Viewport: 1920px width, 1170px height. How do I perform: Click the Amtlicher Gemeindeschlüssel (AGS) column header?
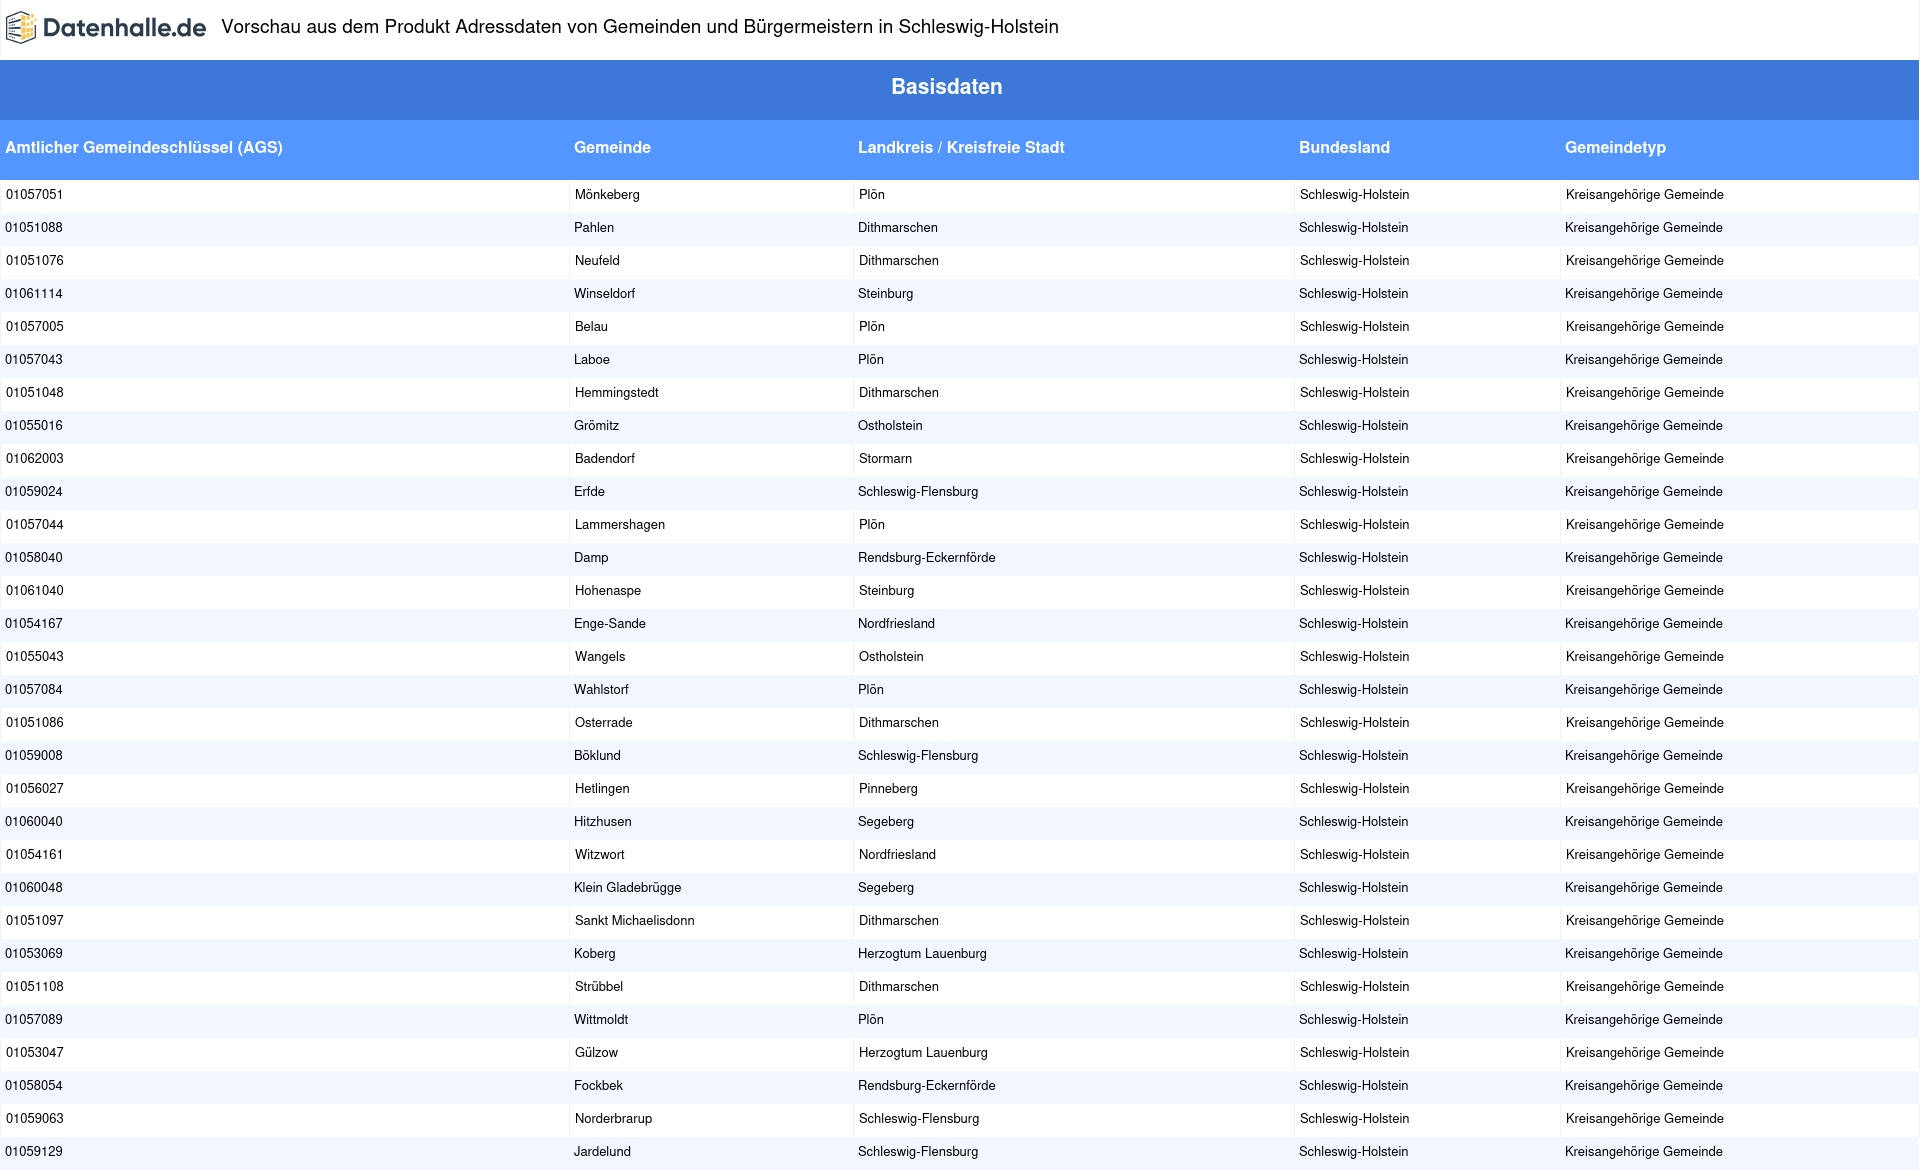[144, 147]
